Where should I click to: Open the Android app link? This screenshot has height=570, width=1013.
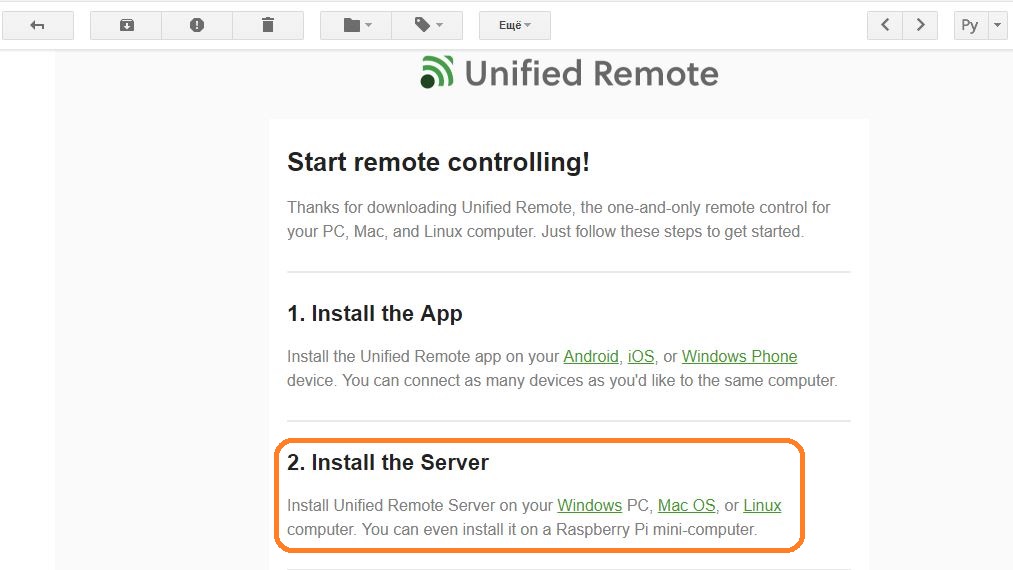pyautogui.click(x=590, y=357)
